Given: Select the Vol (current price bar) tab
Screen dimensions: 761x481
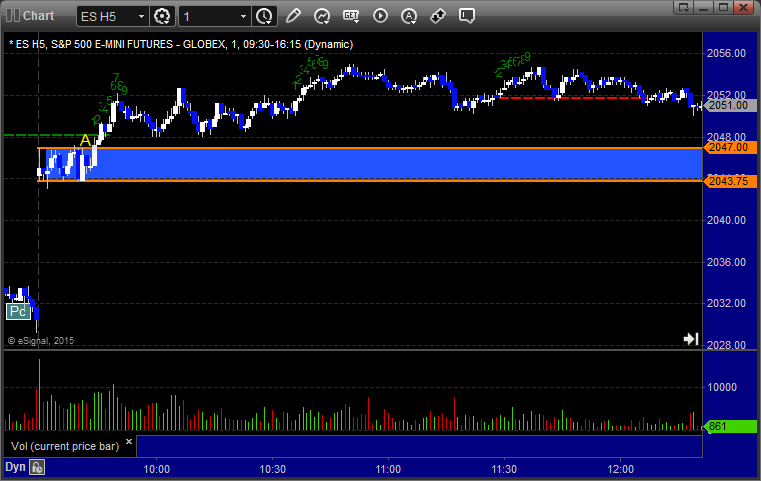Looking at the screenshot, I should point(63,444).
